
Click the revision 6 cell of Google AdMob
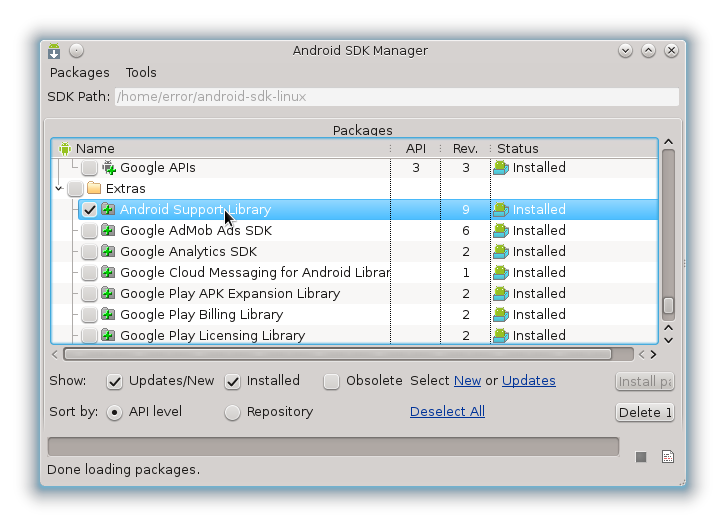coord(466,230)
